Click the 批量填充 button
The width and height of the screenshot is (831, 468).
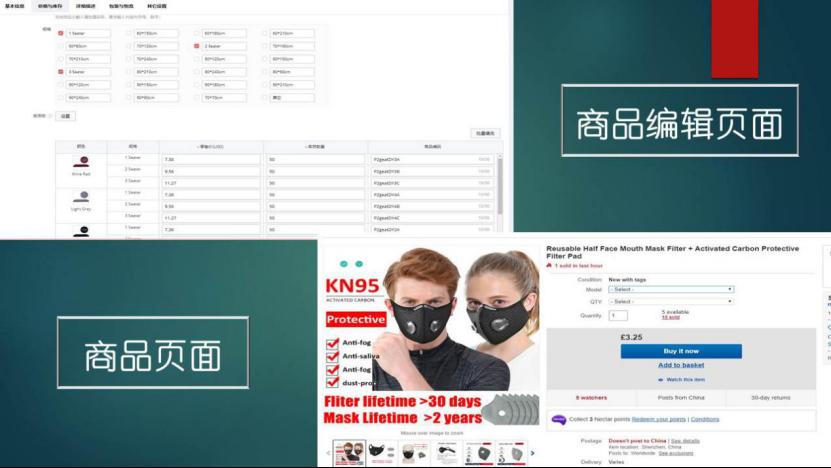point(484,133)
